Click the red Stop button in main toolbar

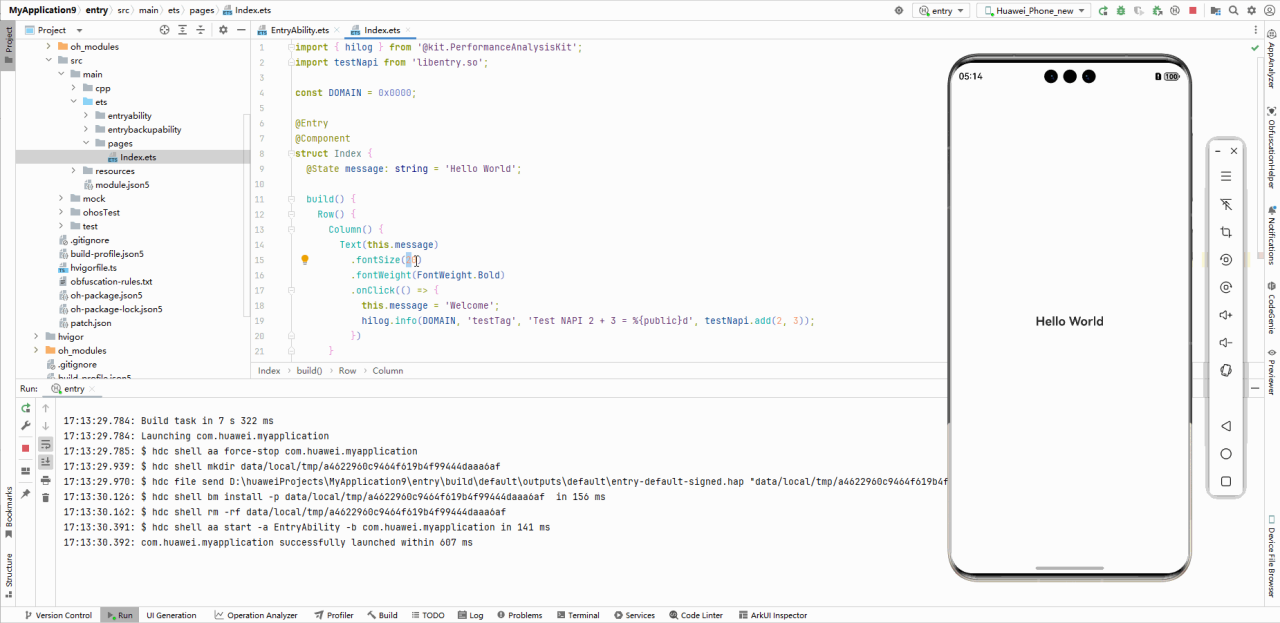coord(1192,10)
